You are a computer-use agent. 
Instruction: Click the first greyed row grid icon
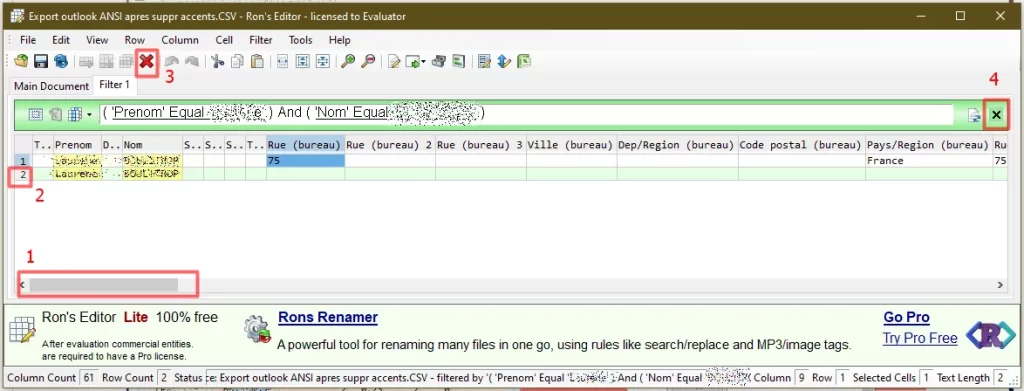pyautogui.click(x=86, y=61)
